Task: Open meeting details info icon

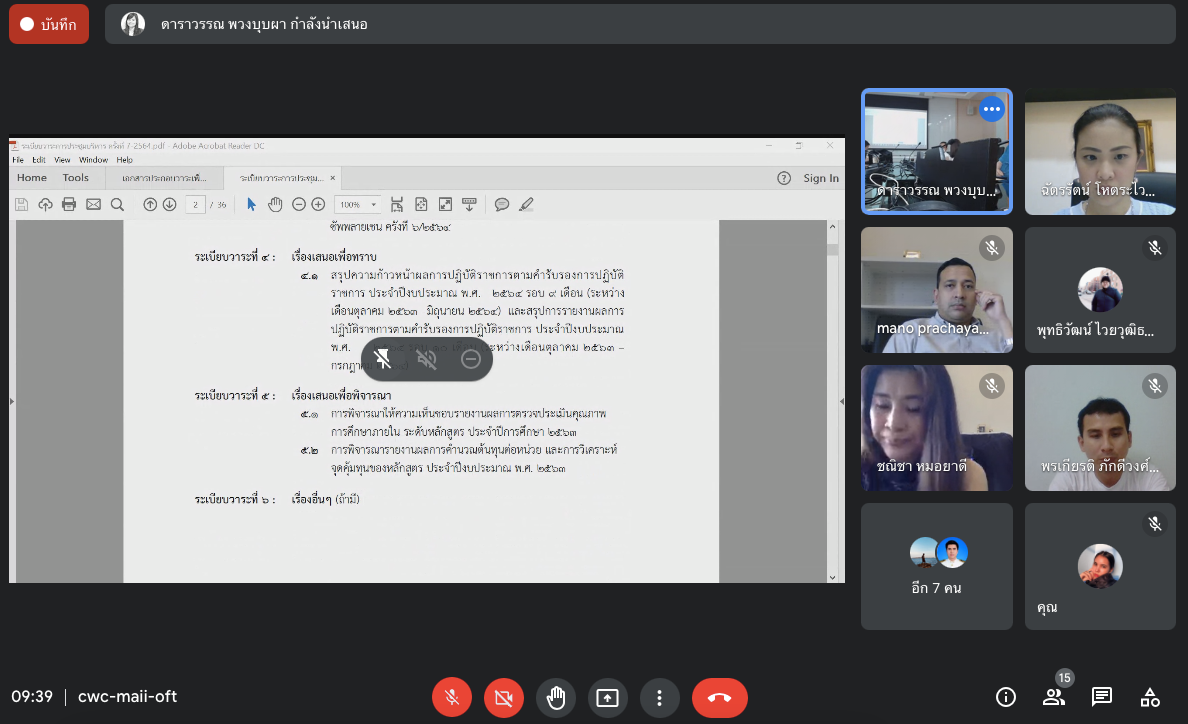Action: click(x=1006, y=697)
